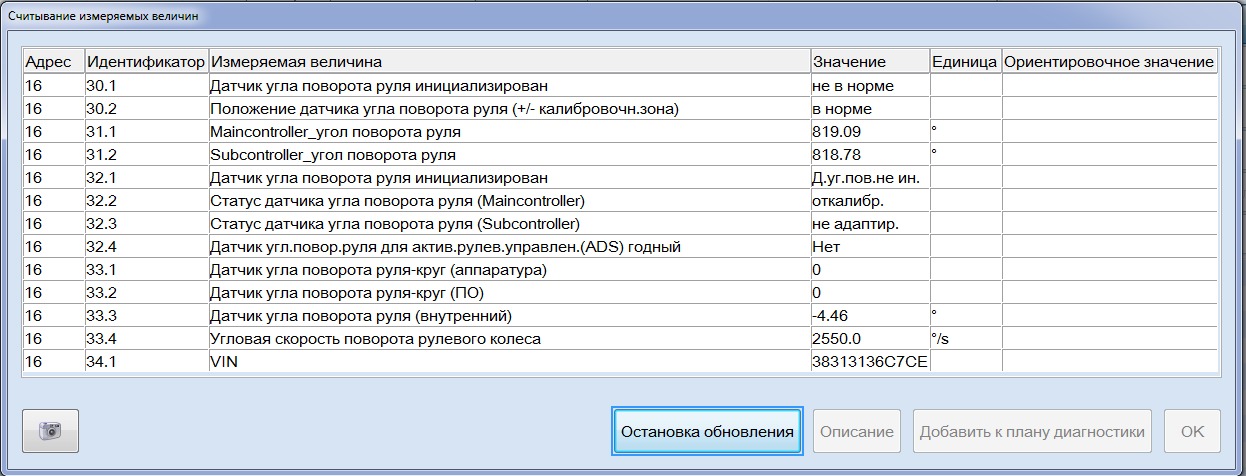Click the value 2550.0
Image resolution: width=1246 pixels, height=476 pixels.
870,339
